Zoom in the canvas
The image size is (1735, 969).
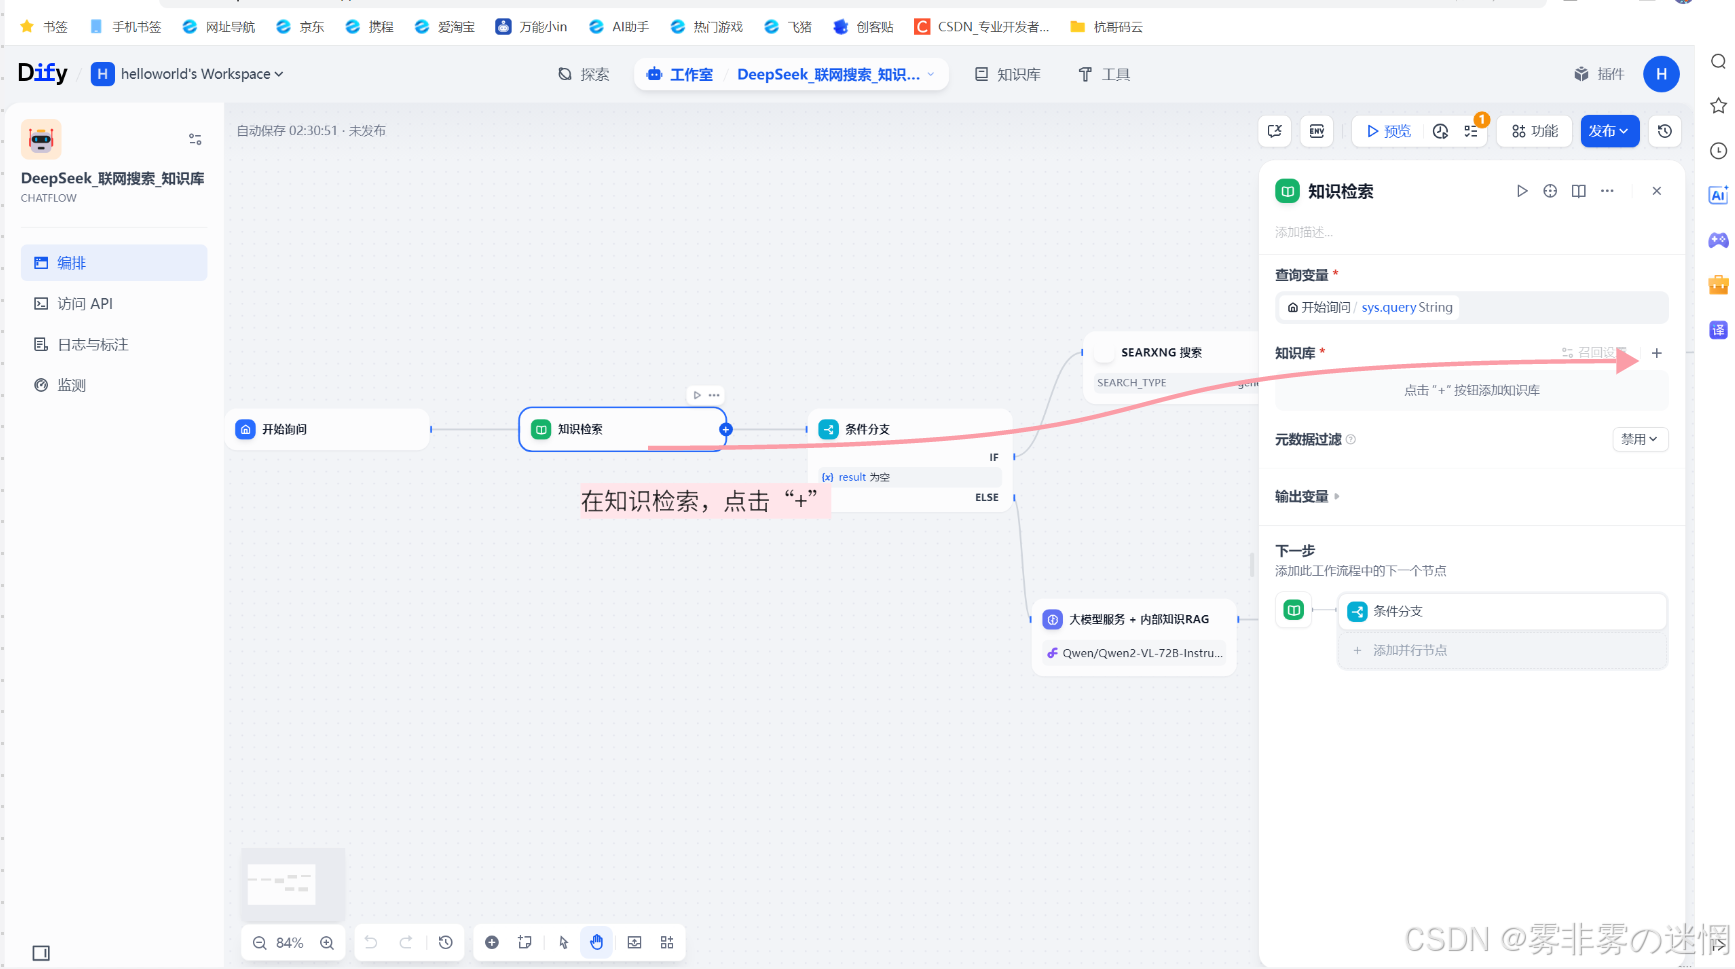point(327,943)
